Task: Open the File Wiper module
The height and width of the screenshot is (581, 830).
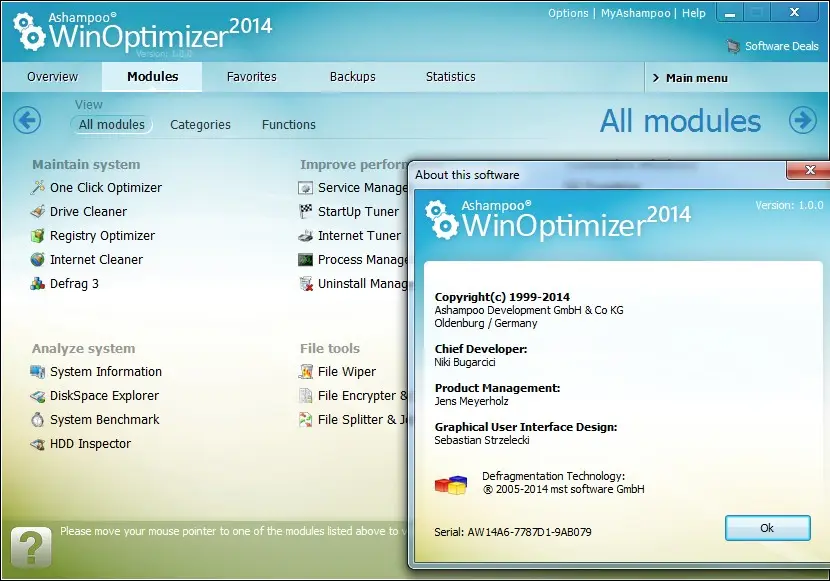Action: tap(347, 371)
